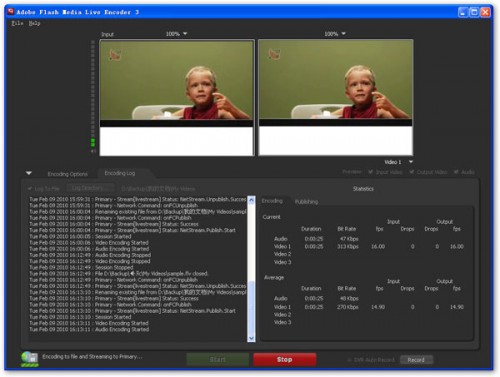This screenshot has width=500, height=377.
Task: Maximize the Flash Media Live Encoder window
Action: click(x=474, y=12)
